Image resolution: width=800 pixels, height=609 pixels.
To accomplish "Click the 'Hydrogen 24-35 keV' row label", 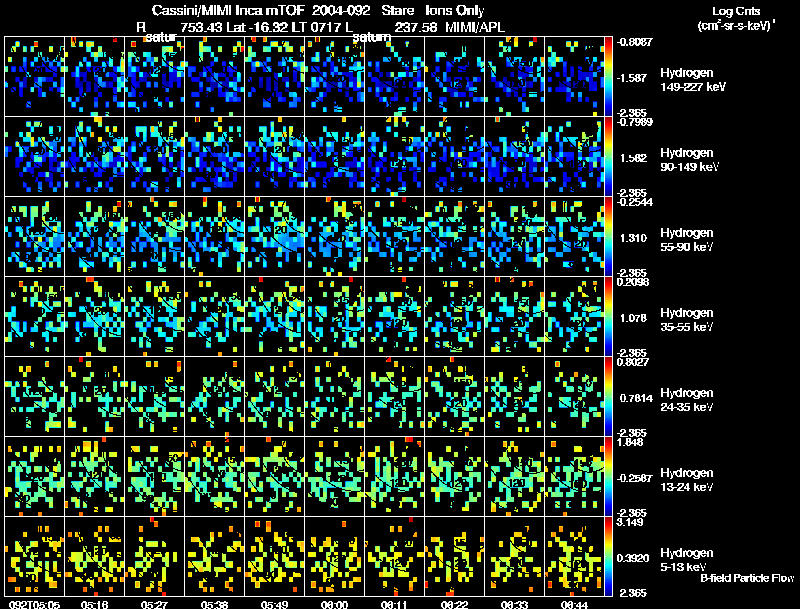I will tap(687, 400).
